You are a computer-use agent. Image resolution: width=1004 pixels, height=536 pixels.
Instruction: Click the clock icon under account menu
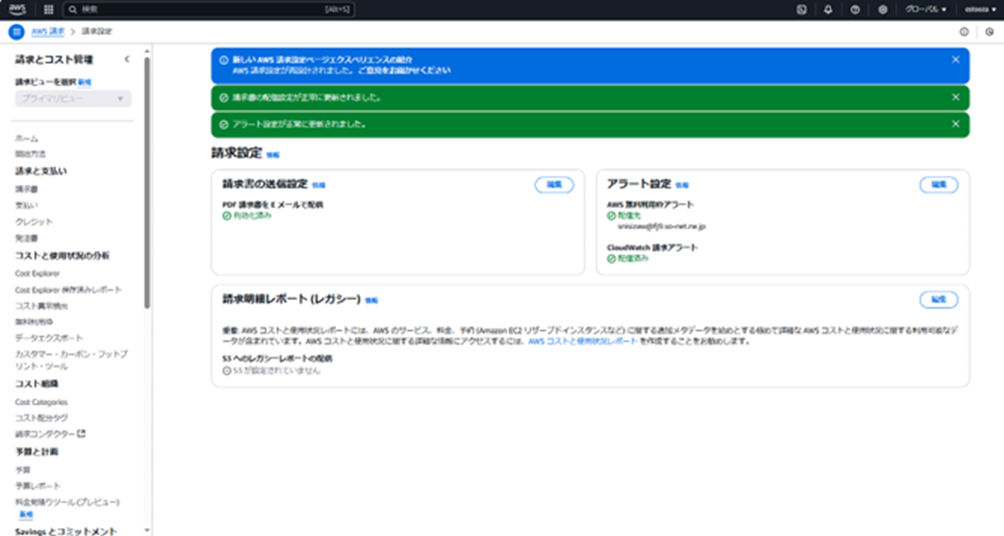[x=989, y=31]
